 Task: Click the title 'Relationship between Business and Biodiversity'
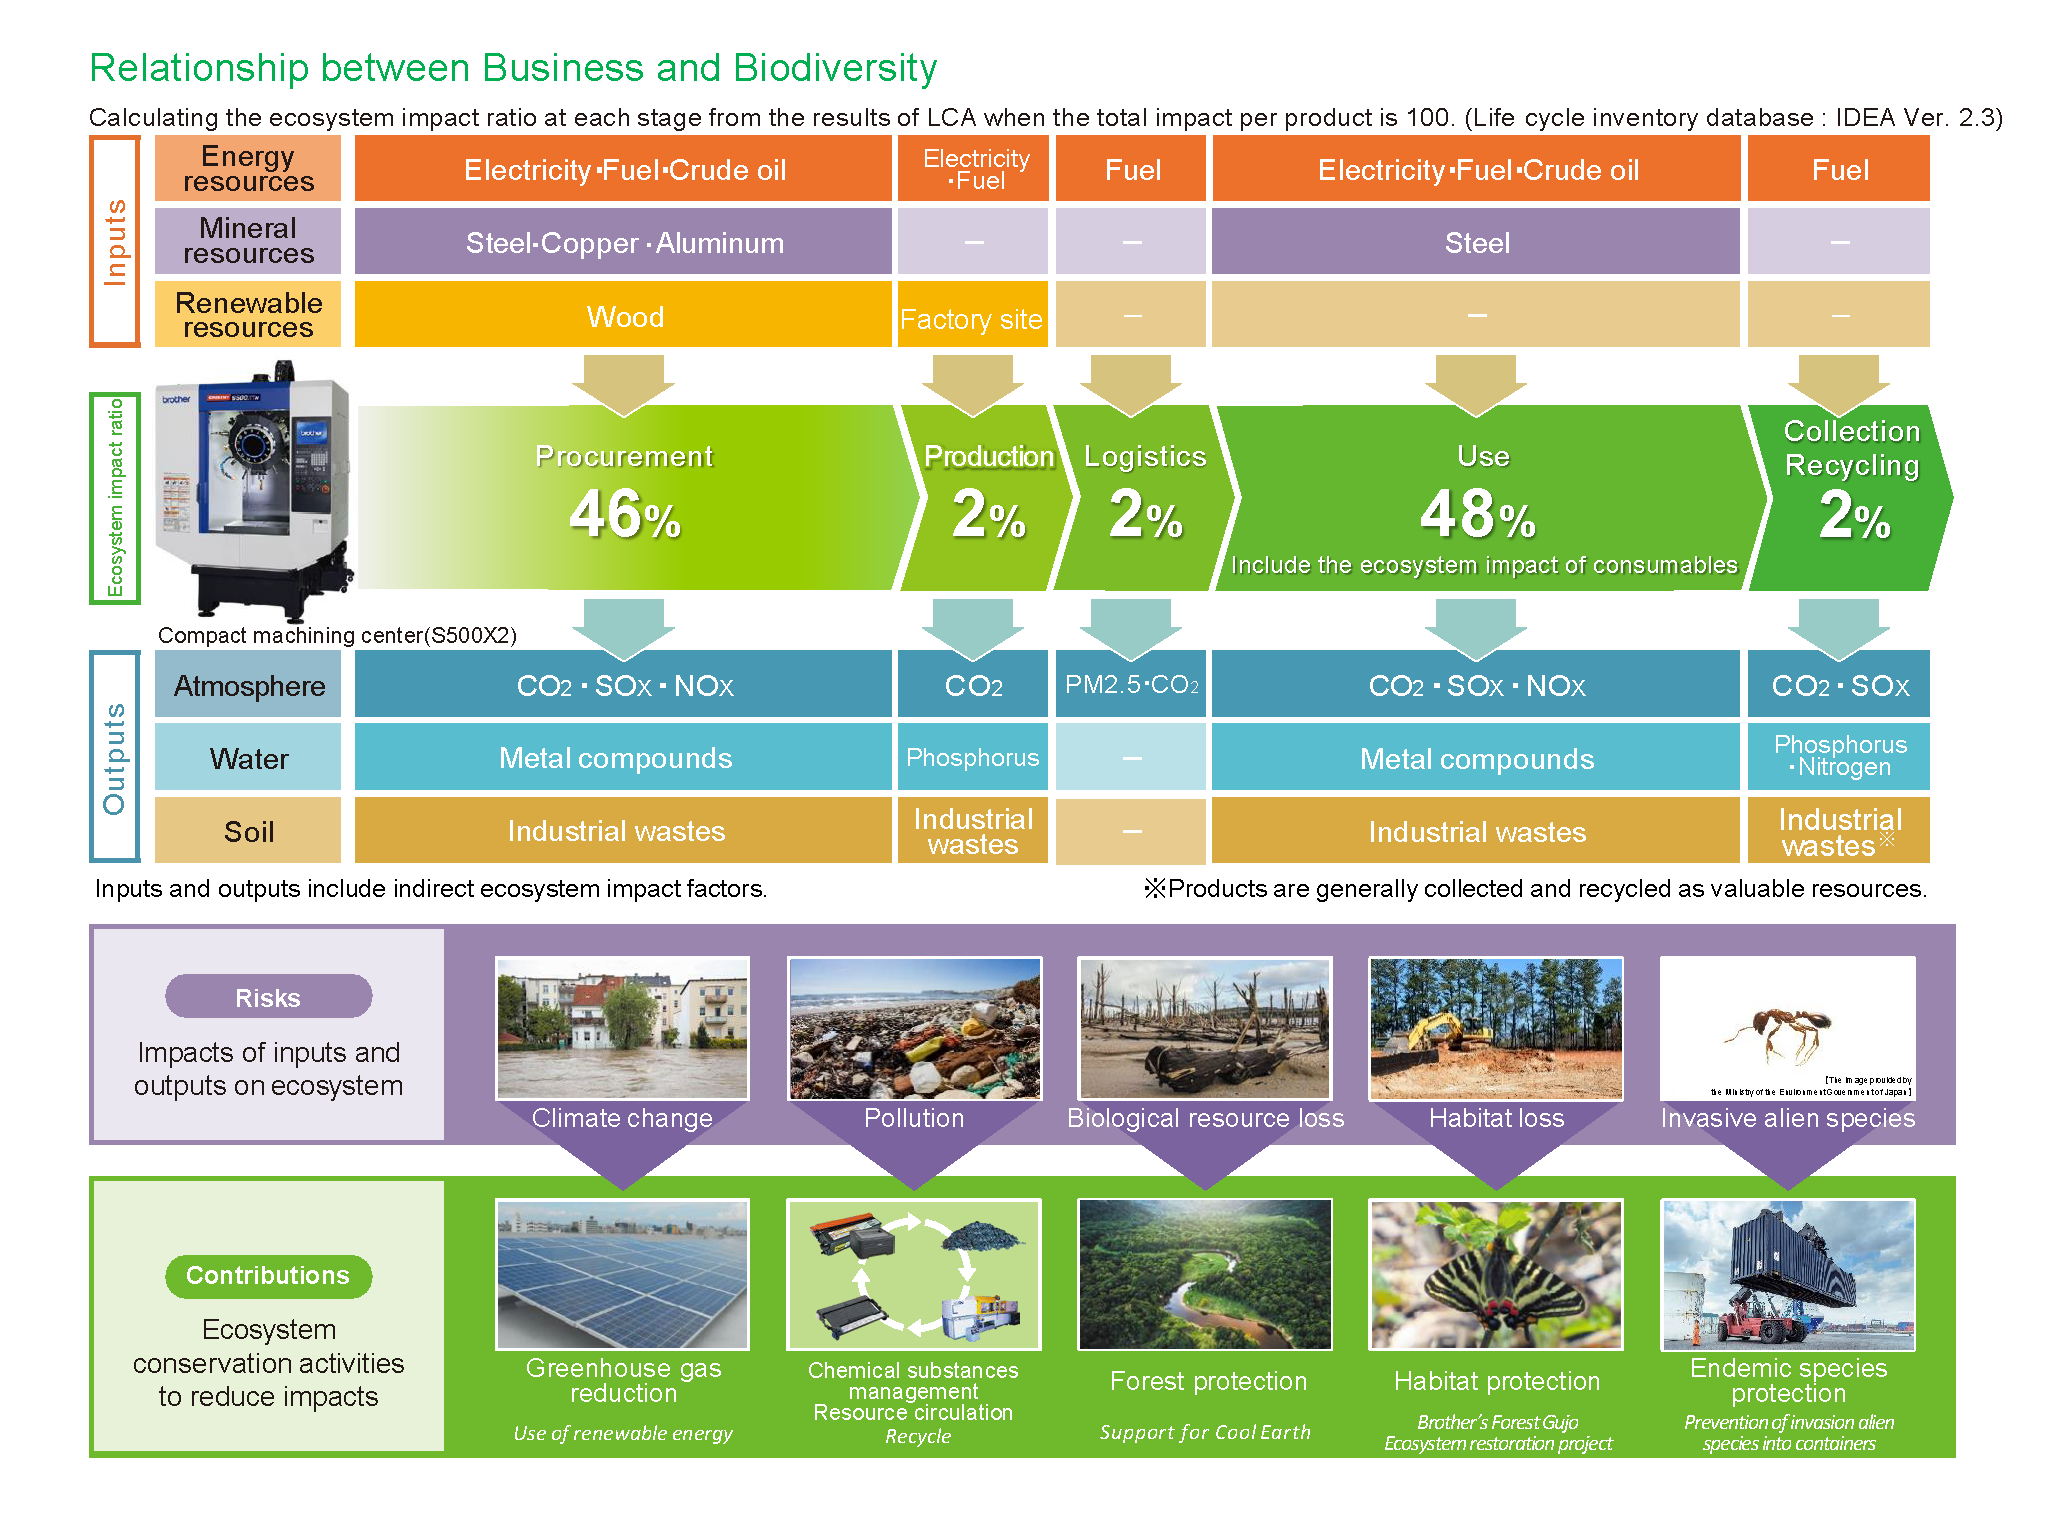click(x=513, y=68)
